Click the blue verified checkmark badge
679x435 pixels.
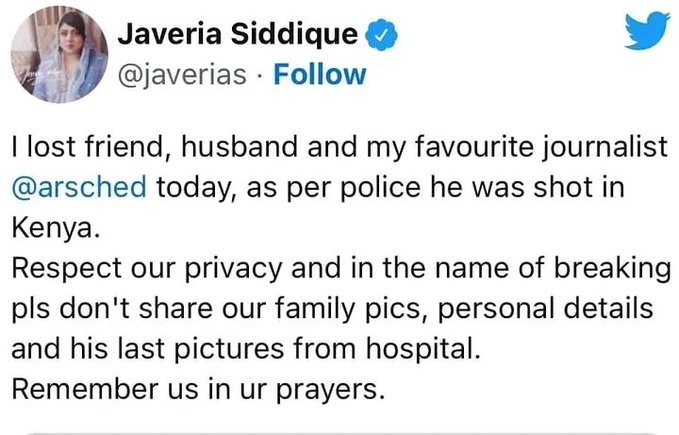click(x=382, y=35)
